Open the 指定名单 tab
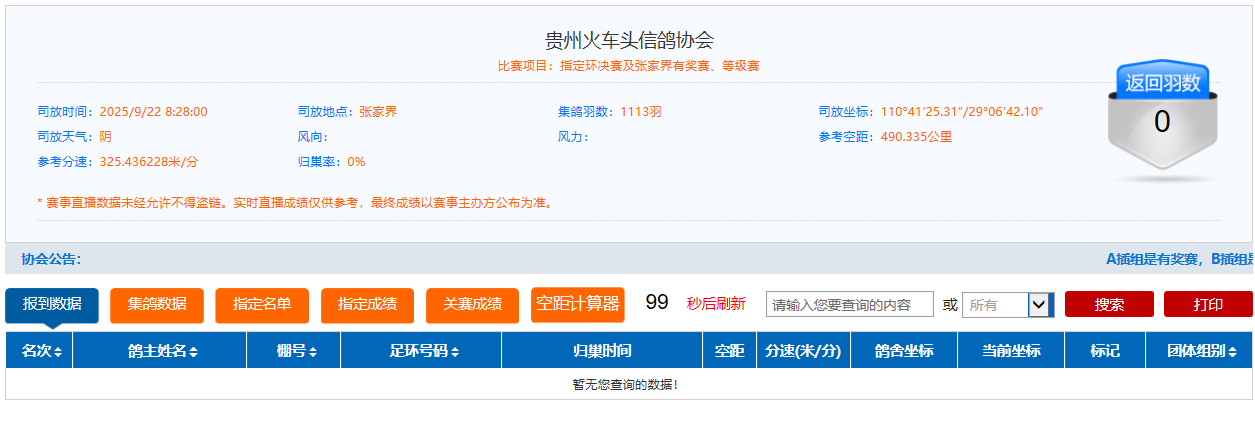This screenshot has width=1255, height=436. point(262,305)
